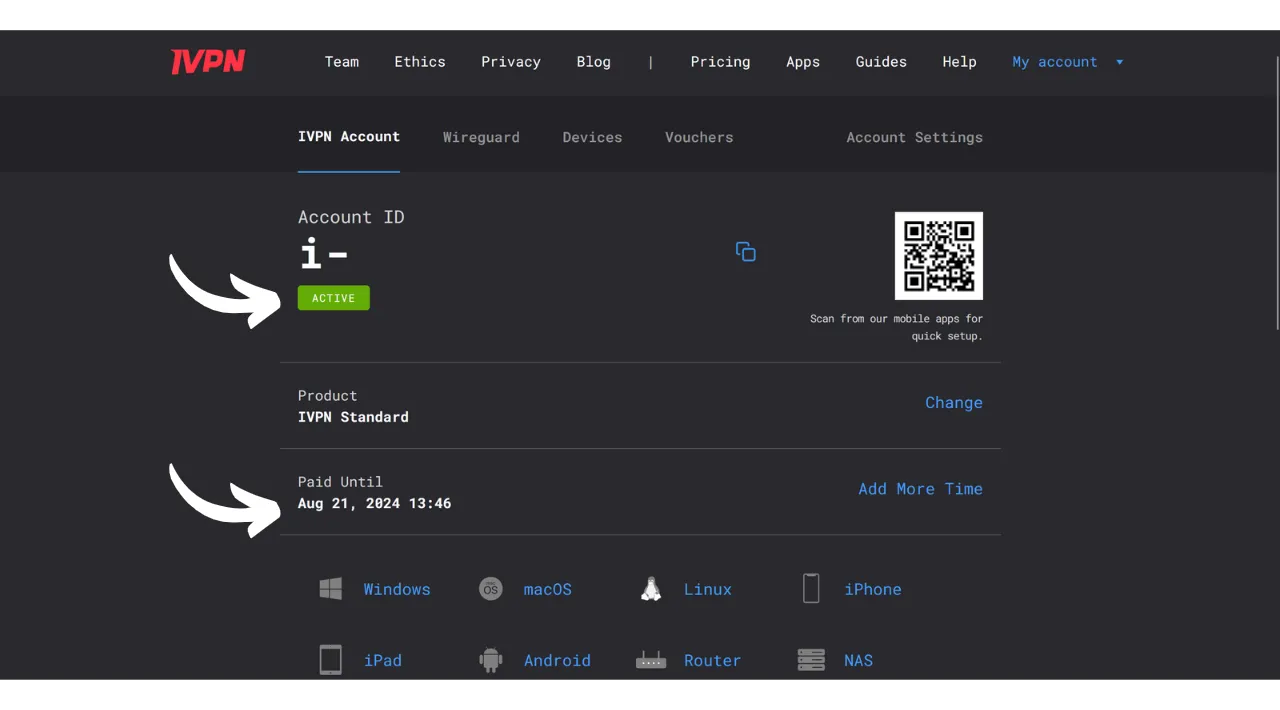Click the Account ID label
Viewport: 1280px width, 710px height.
pos(351,217)
